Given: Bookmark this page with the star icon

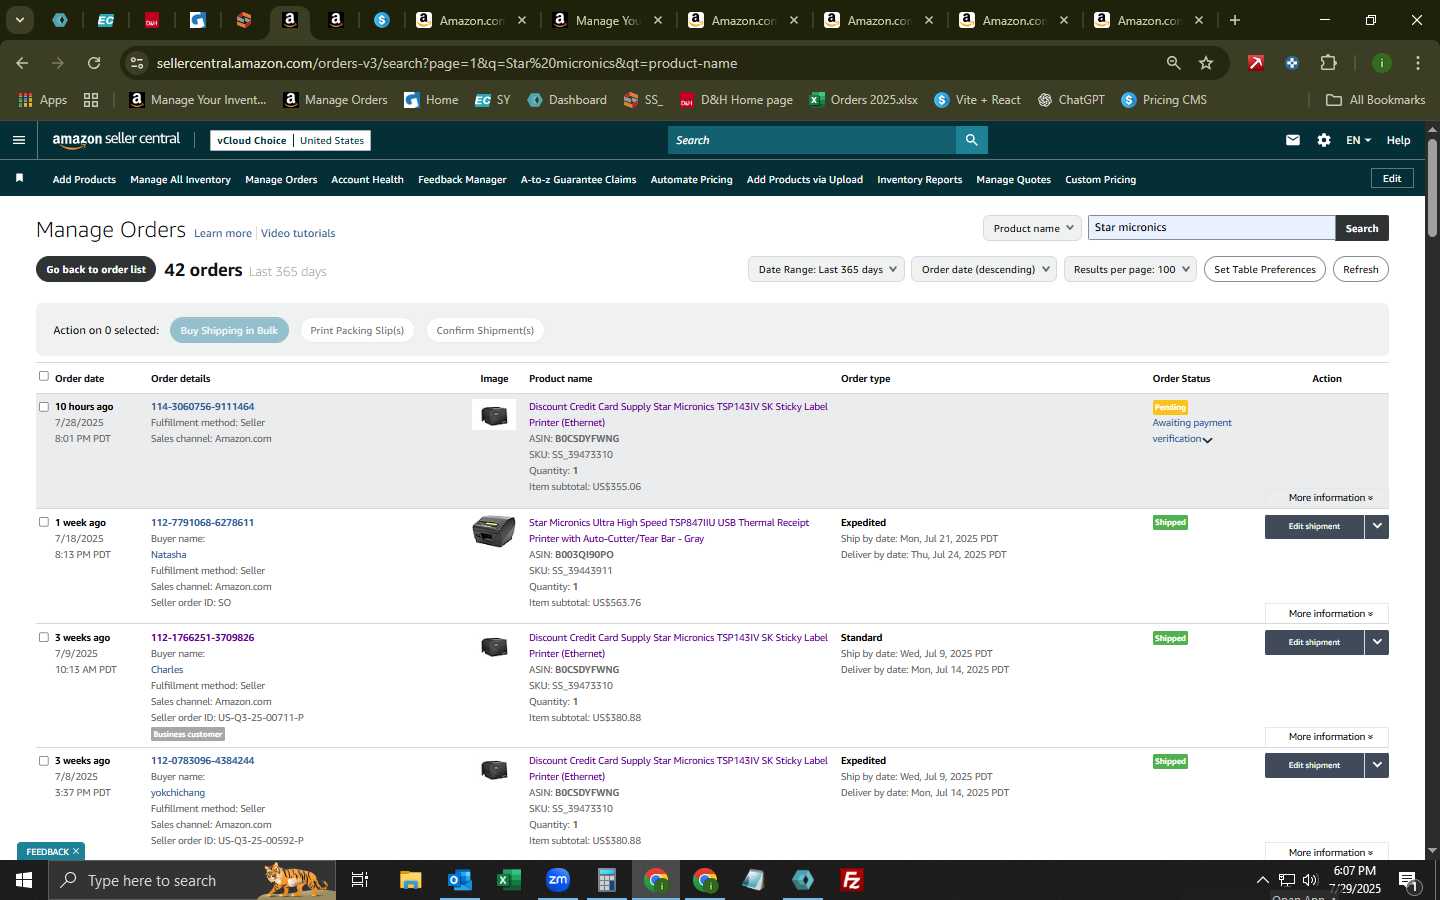Looking at the screenshot, I should click(x=1206, y=63).
